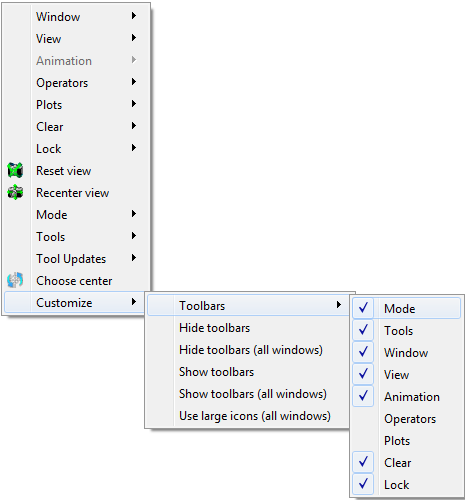465x500 pixels.
Task: Expand the Window submenu arrow
Action: 134,16
